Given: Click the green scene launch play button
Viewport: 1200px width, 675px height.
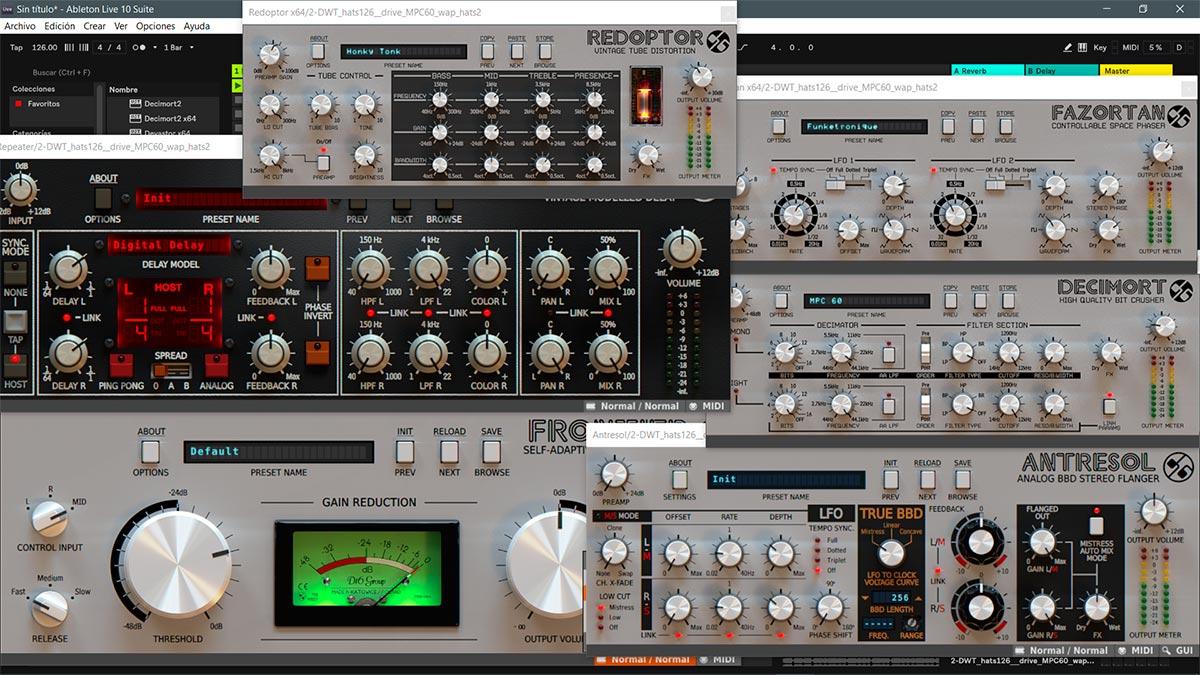Looking at the screenshot, I should (x=237, y=86).
